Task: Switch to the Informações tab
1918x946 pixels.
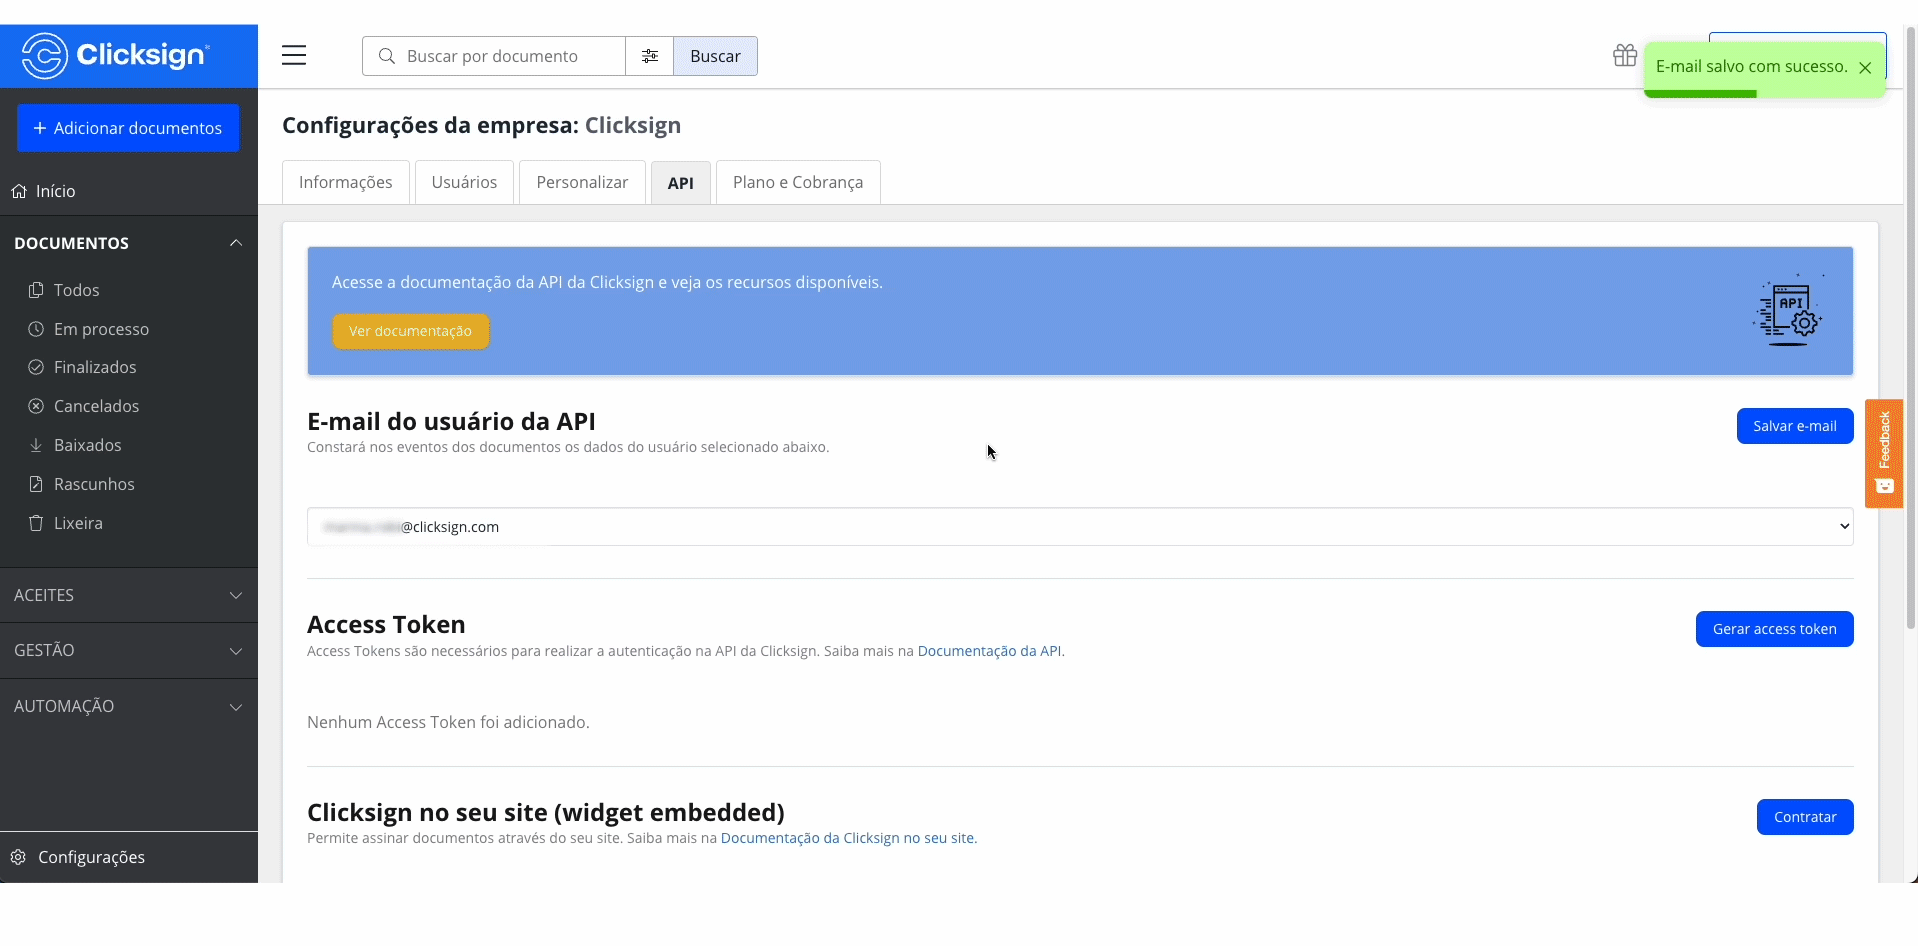Action: [x=346, y=182]
